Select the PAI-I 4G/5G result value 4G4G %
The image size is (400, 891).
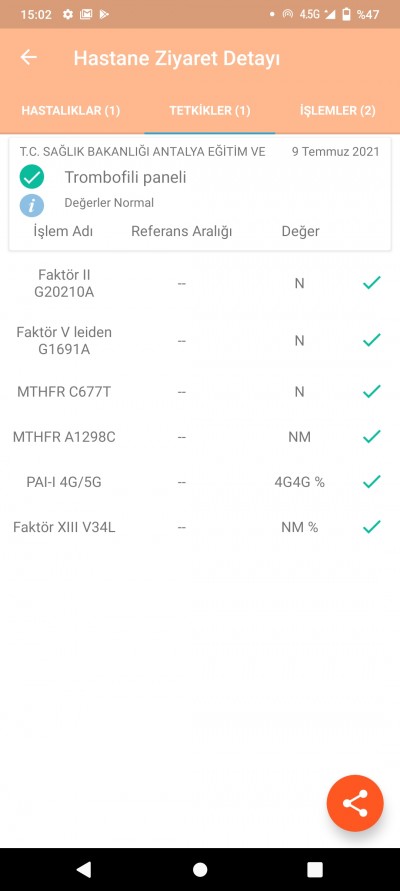(x=299, y=482)
